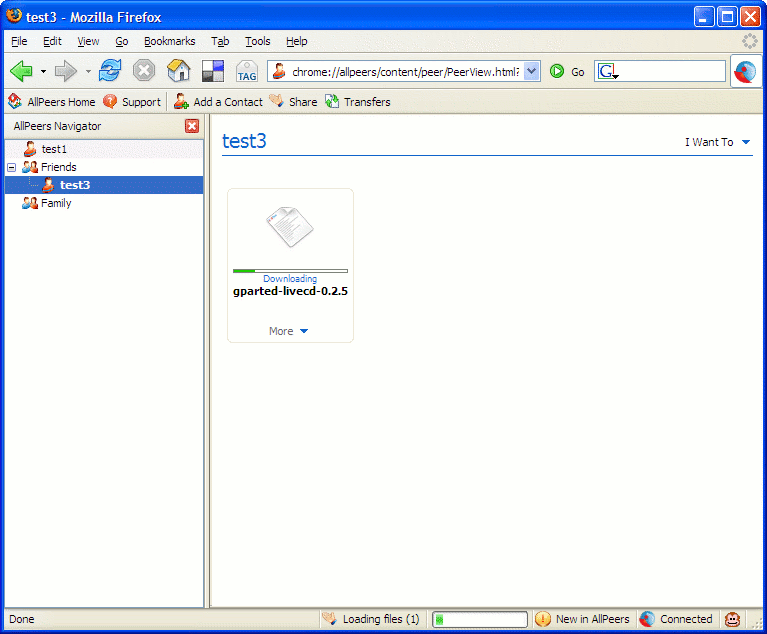Viewport: 767px width, 634px height.
Task: Click the Loading files hand icon
Action: pos(329,618)
